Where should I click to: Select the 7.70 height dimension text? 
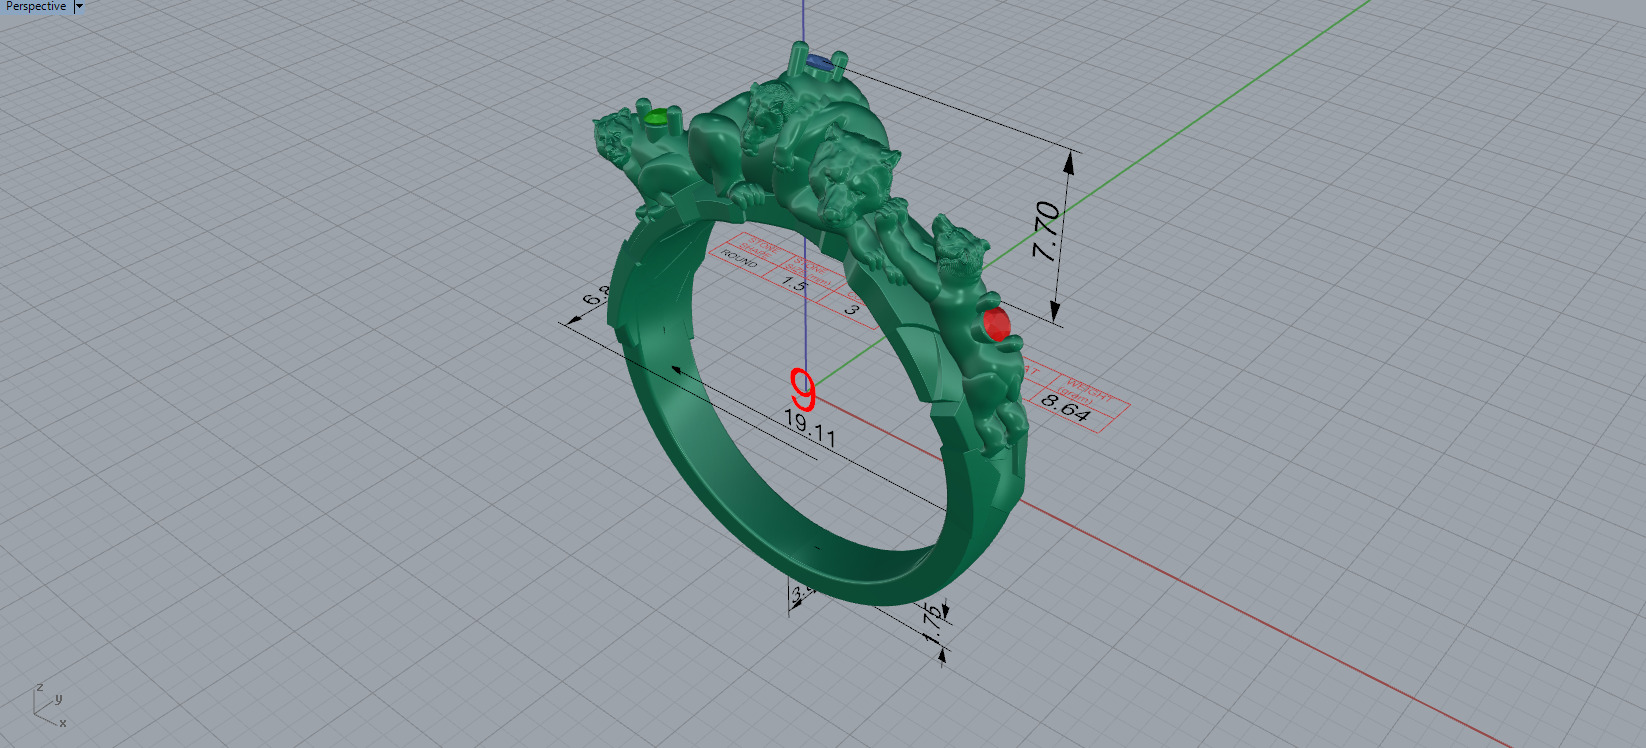click(1046, 231)
